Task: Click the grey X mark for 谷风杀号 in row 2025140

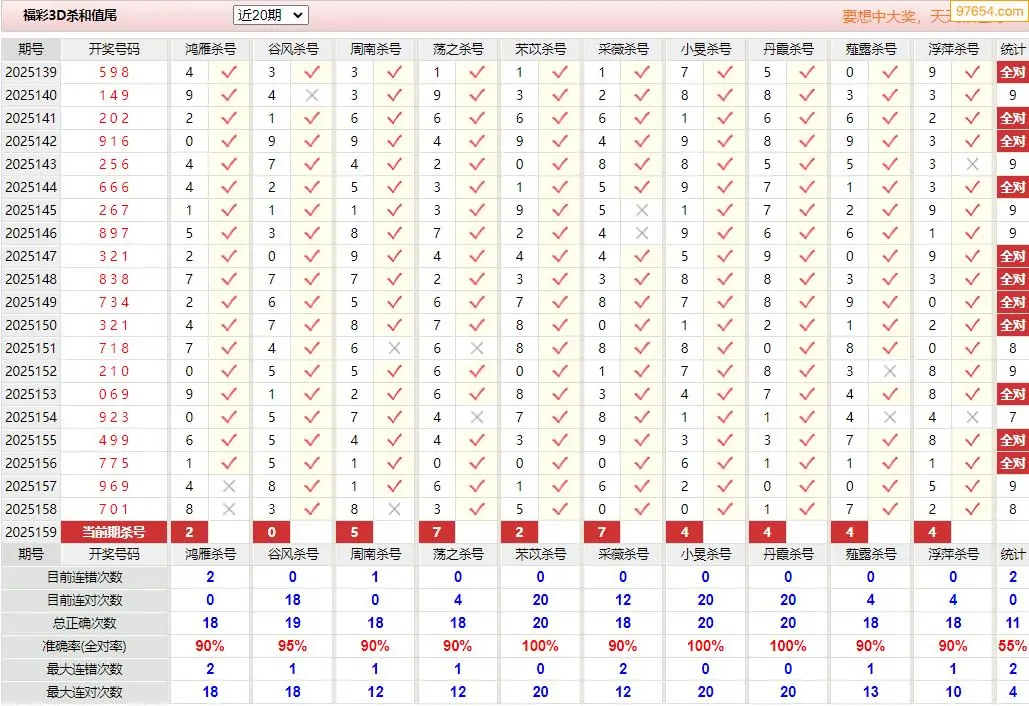Action: point(312,95)
